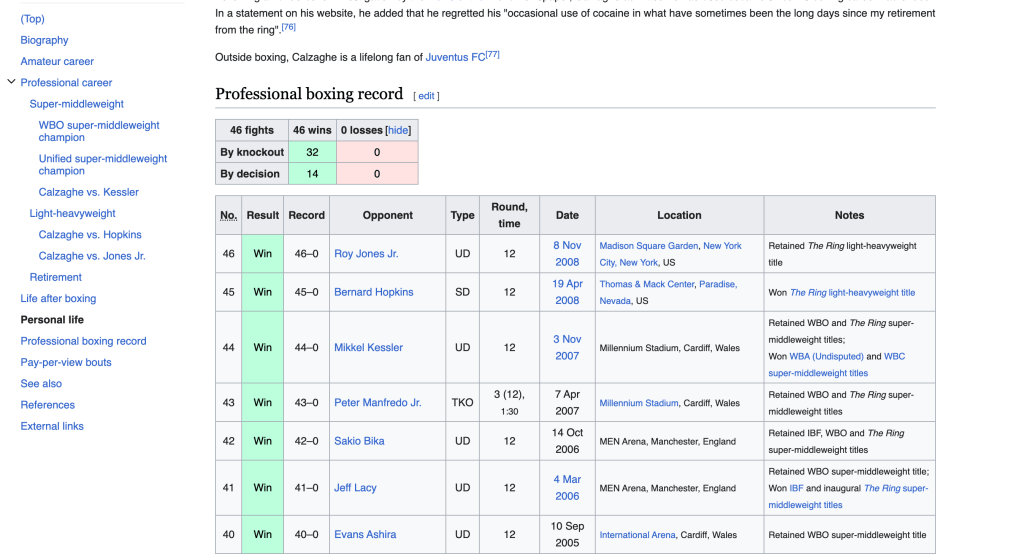Edit the Professional boxing record section

426,96
